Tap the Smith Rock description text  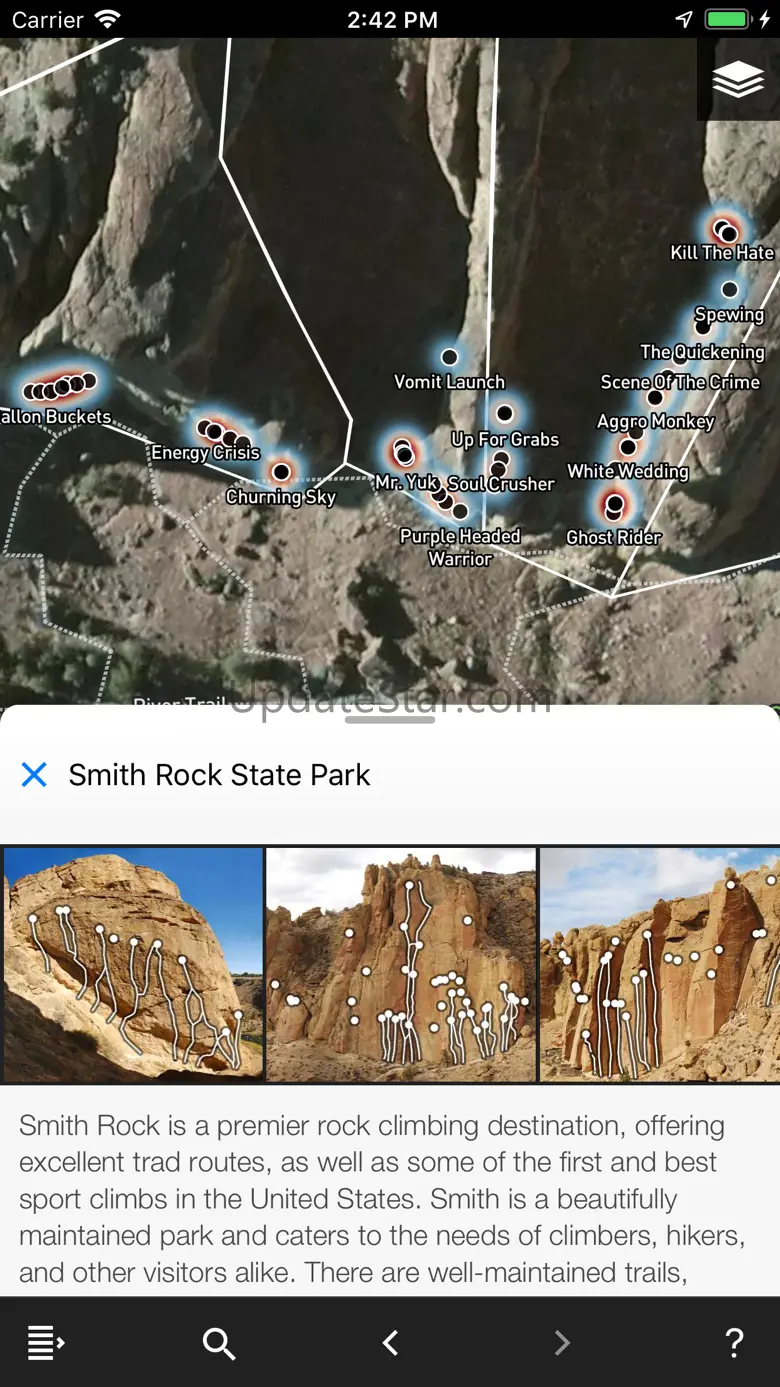[x=384, y=1198]
